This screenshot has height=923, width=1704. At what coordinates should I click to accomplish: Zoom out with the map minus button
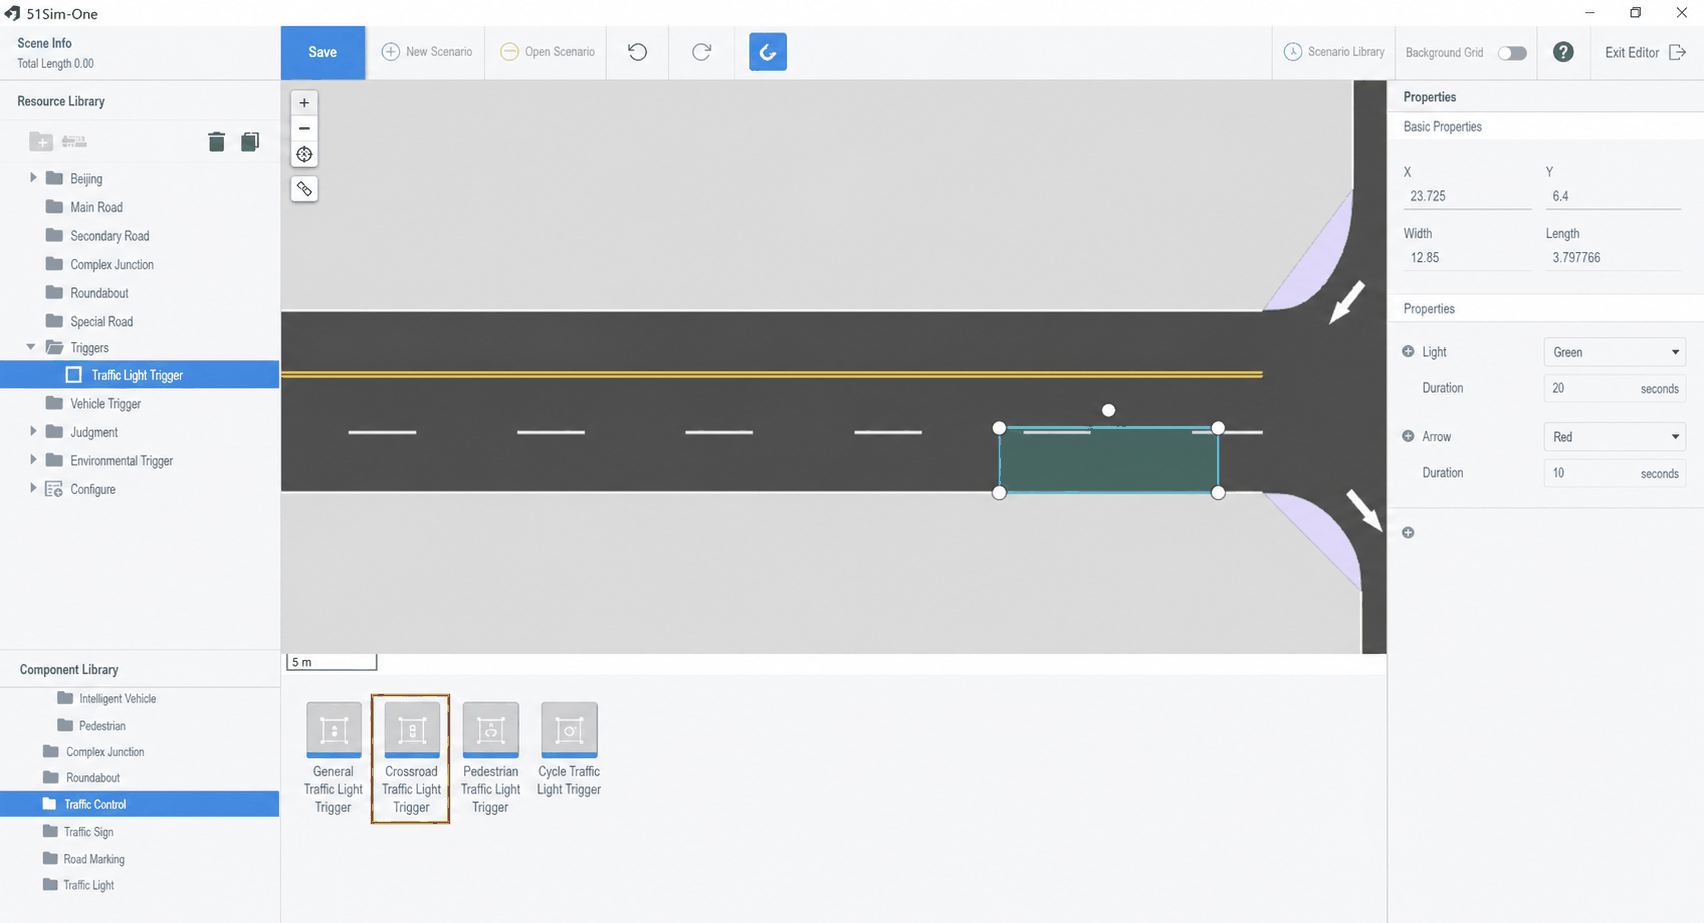tap(304, 128)
